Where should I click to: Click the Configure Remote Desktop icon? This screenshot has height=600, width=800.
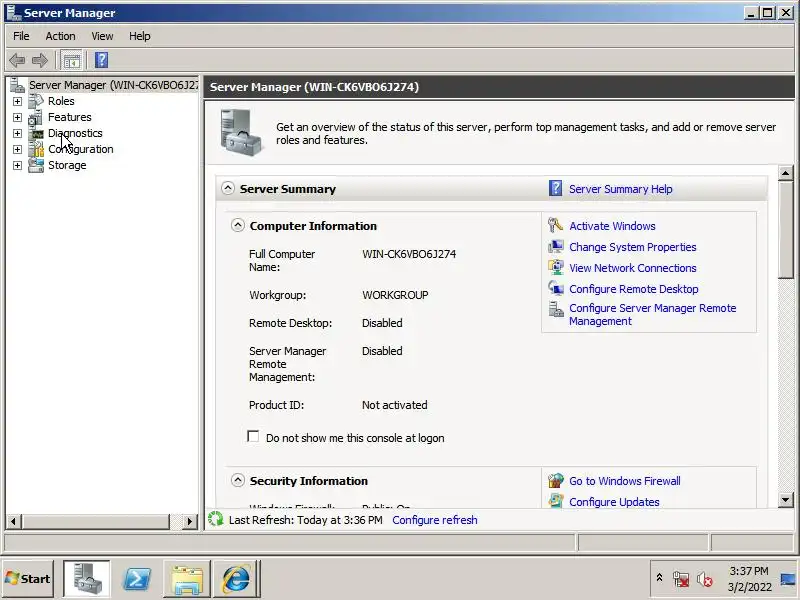(x=555, y=288)
